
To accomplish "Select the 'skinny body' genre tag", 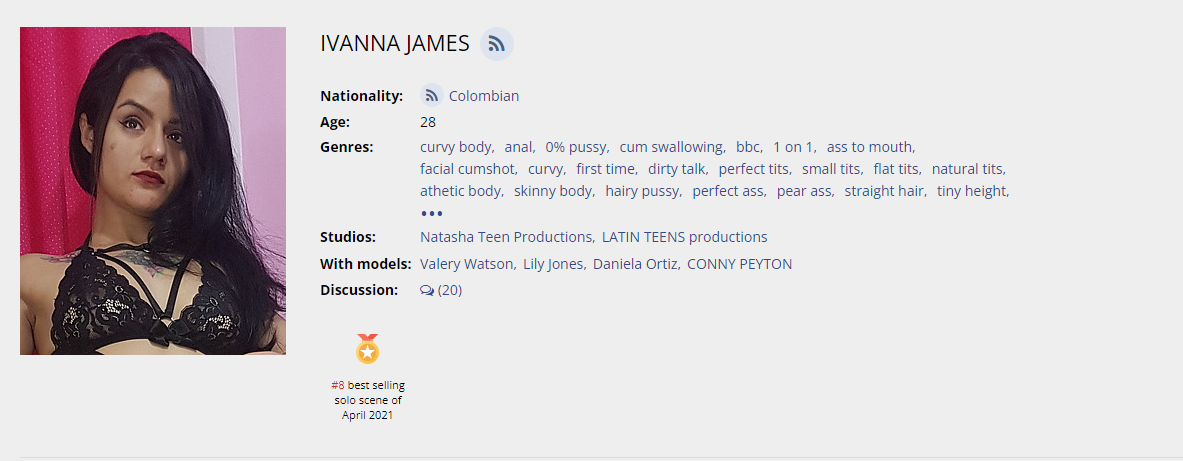I will pyautogui.click(x=553, y=191).
